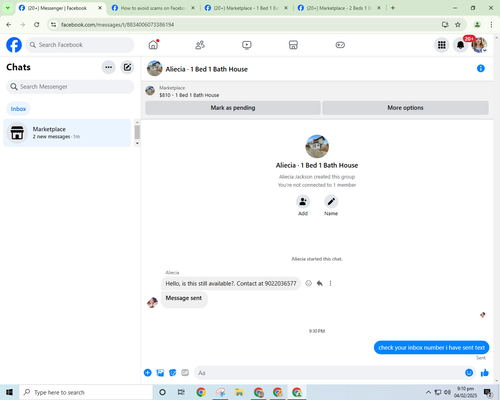This screenshot has width=500, height=400.
Task: Open the chat header avatar for Aliecia
Action: [155, 68]
